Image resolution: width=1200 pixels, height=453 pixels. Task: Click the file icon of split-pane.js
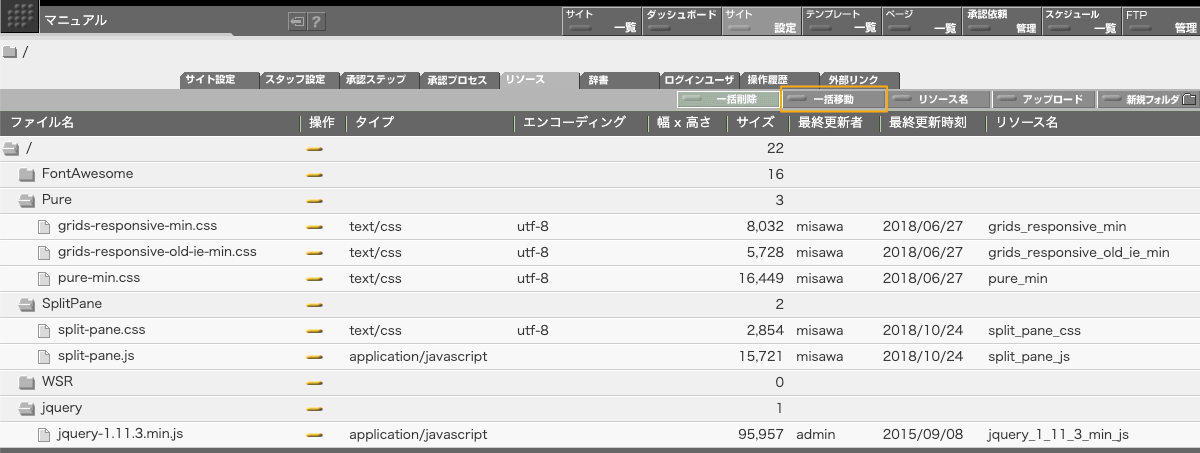coord(43,356)
